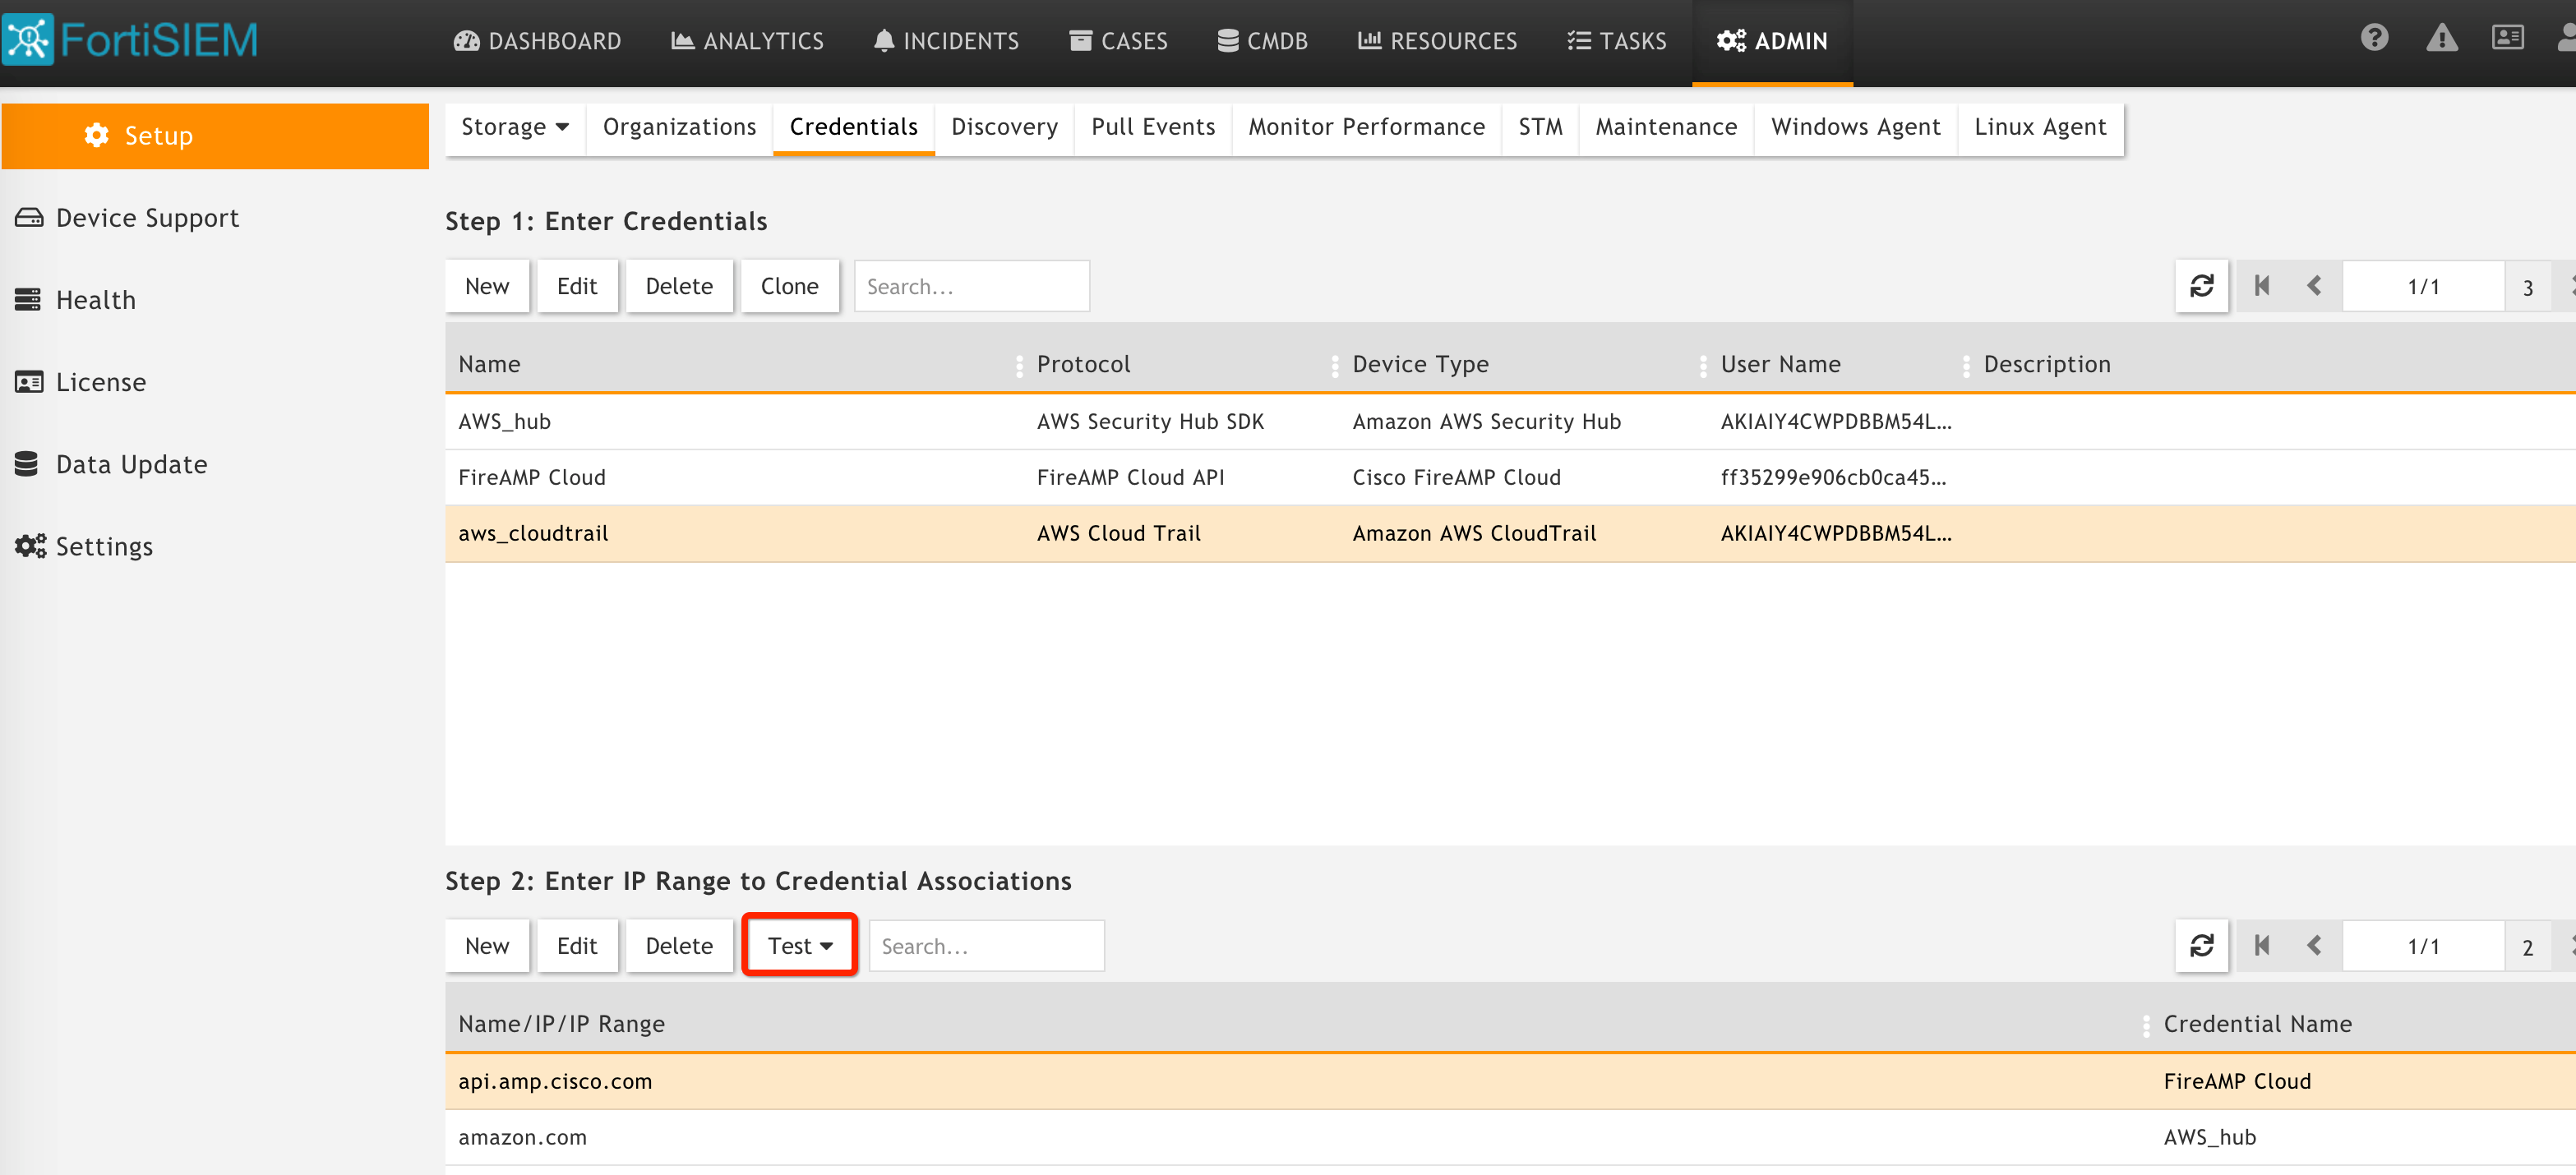Viewport: 2576px width, 1175px height.
Task: Go to previous page in credentials table
Action: 2314,286
